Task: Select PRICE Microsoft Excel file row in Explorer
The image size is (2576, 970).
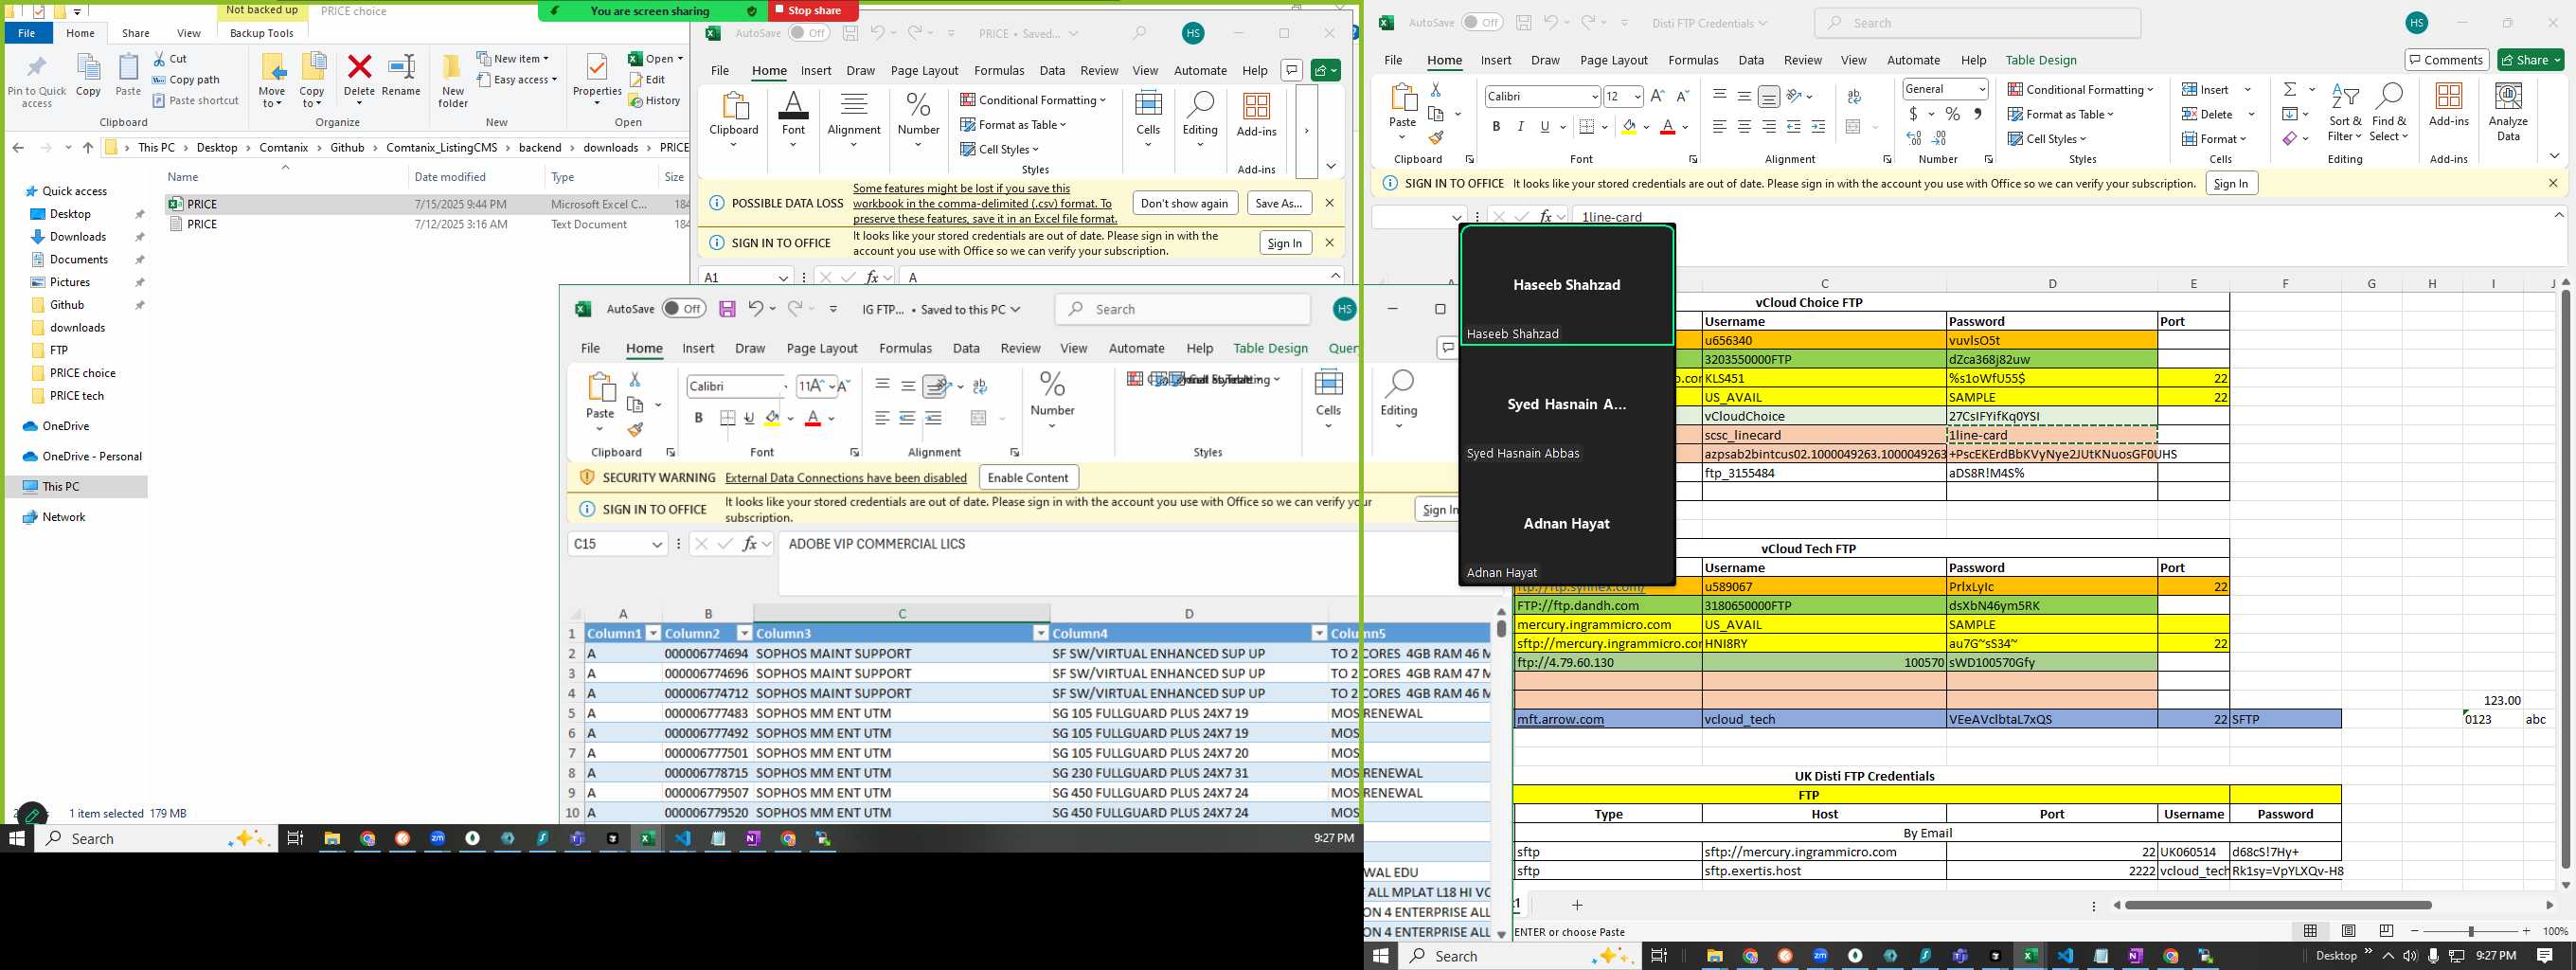Action: point(427,204)
